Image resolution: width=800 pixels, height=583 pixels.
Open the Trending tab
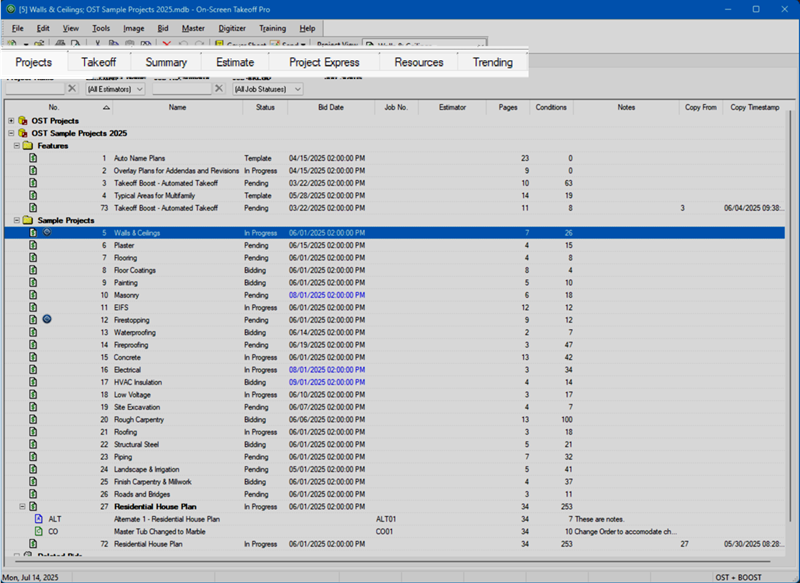click(493, 62)
